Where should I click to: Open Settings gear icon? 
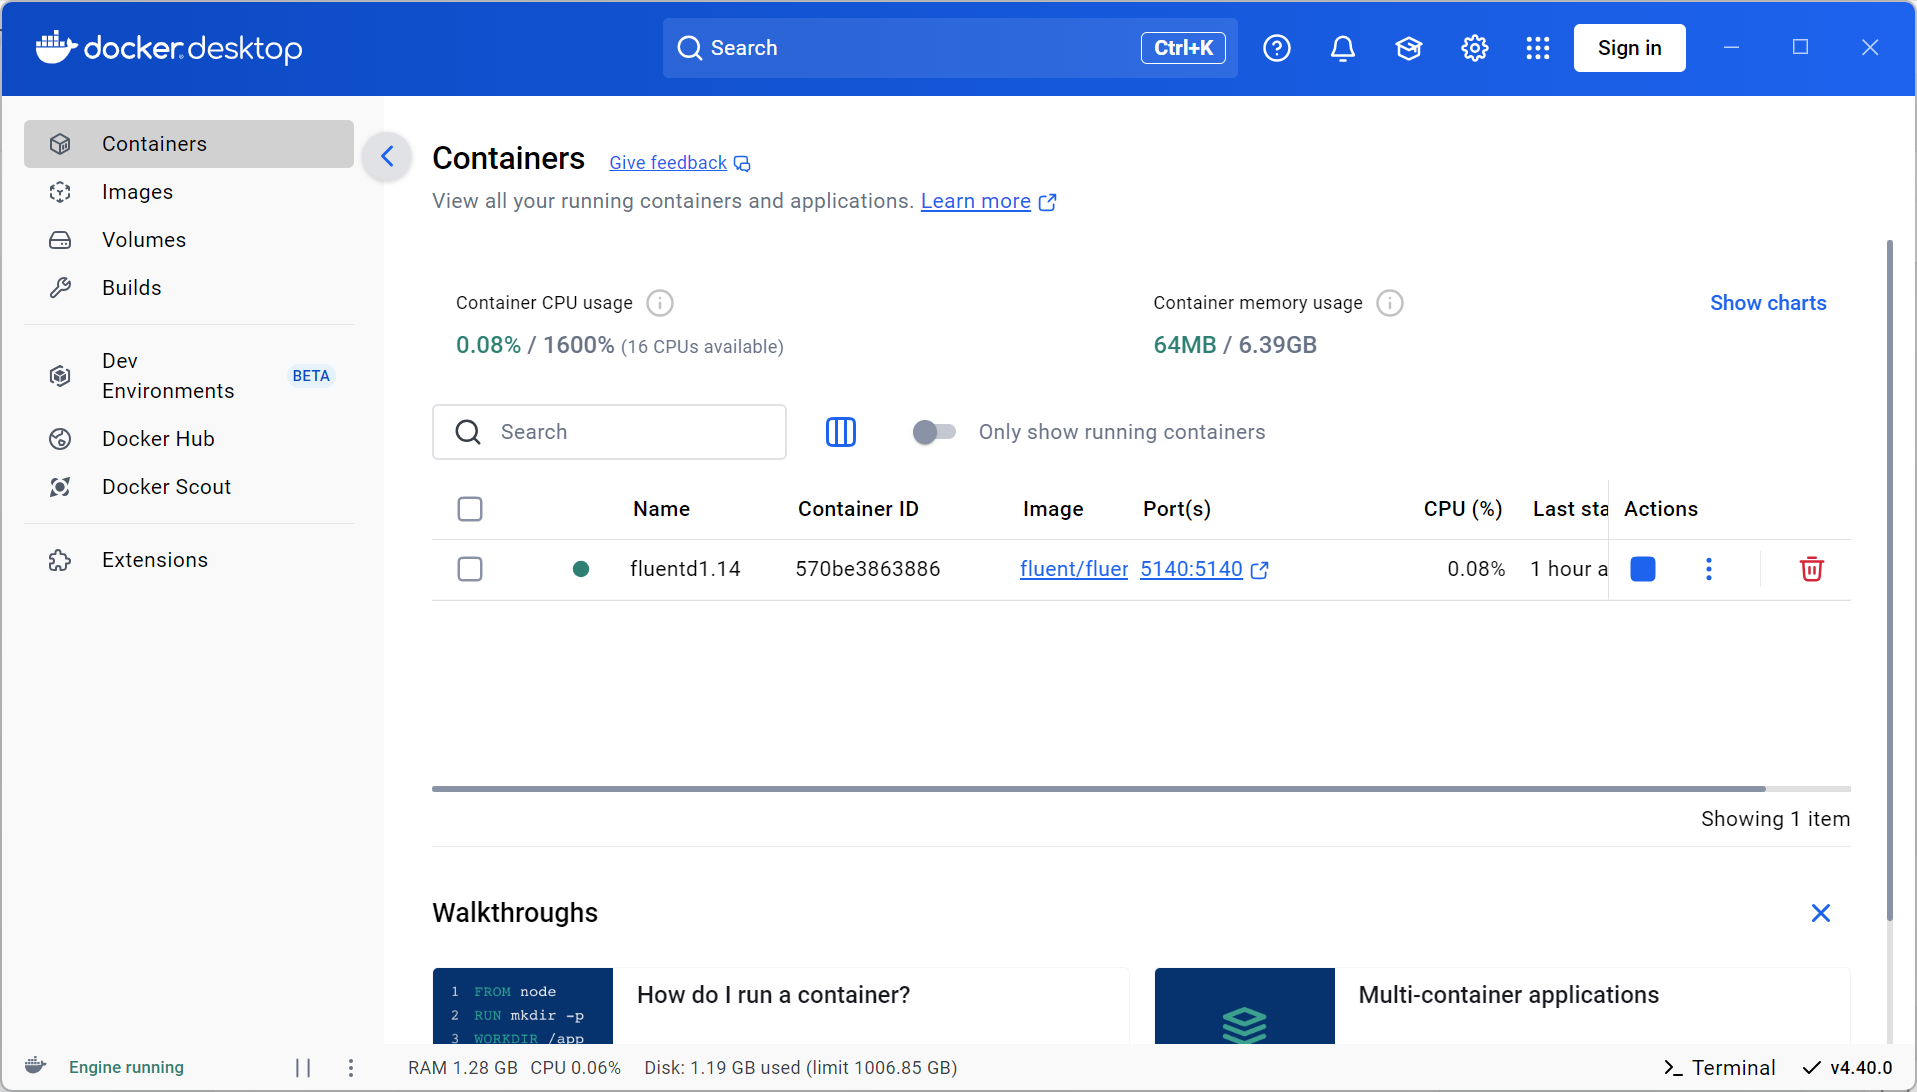[x=1475, y=48]
